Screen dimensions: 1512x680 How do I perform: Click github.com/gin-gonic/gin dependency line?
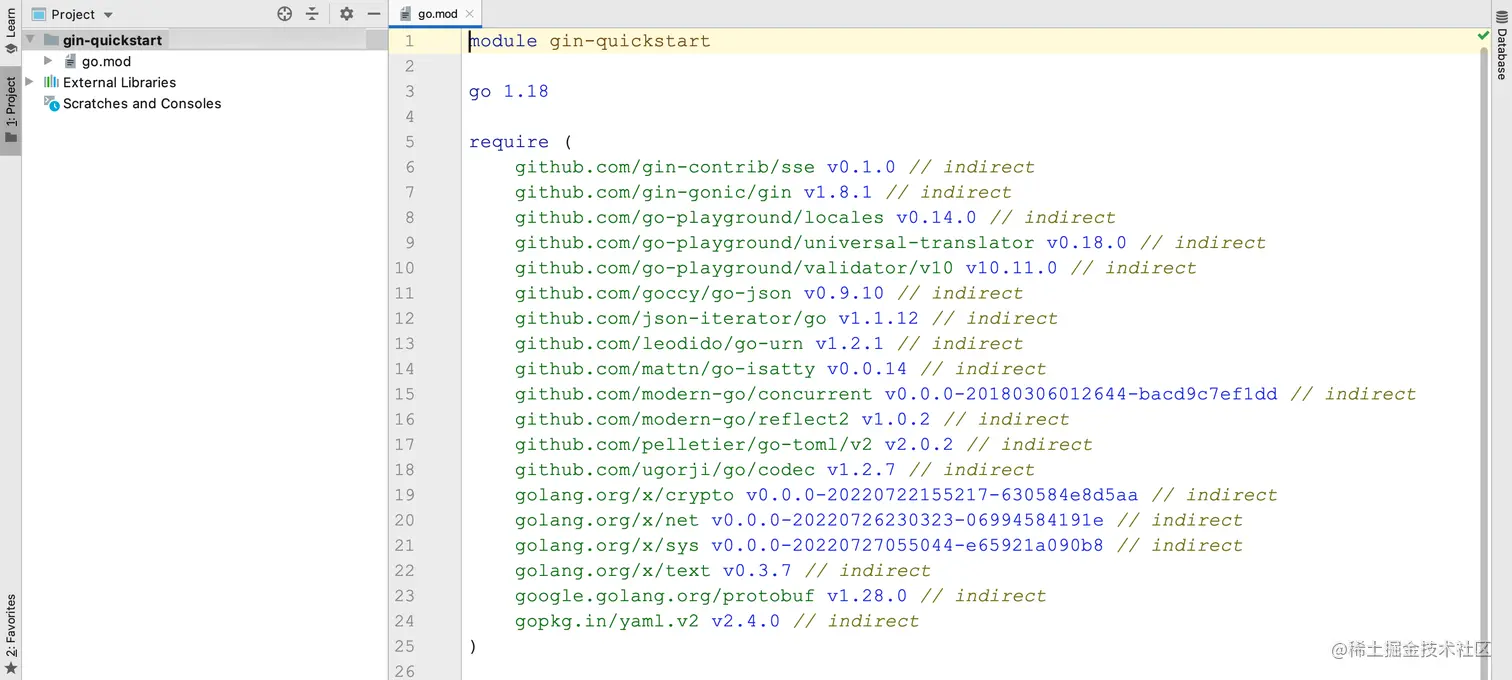coord(763,192)
